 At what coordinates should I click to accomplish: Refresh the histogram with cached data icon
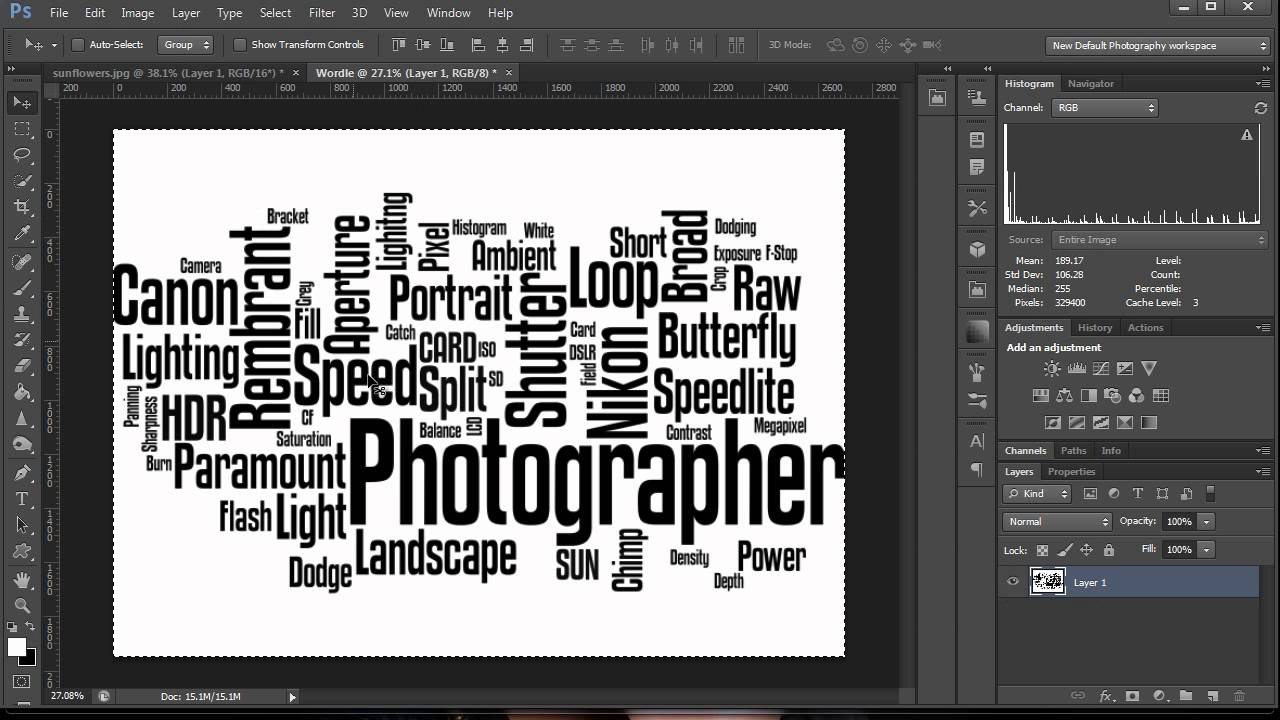tap(1260, 107)
